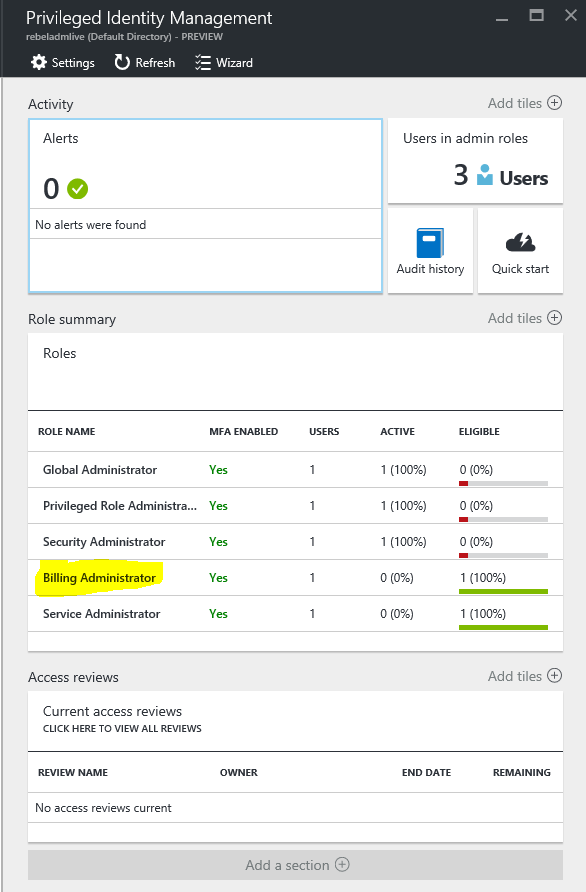Screen dimensions: 586x892
Task: Click active 1 (100%) for Global Administrator
Action: 403,470
